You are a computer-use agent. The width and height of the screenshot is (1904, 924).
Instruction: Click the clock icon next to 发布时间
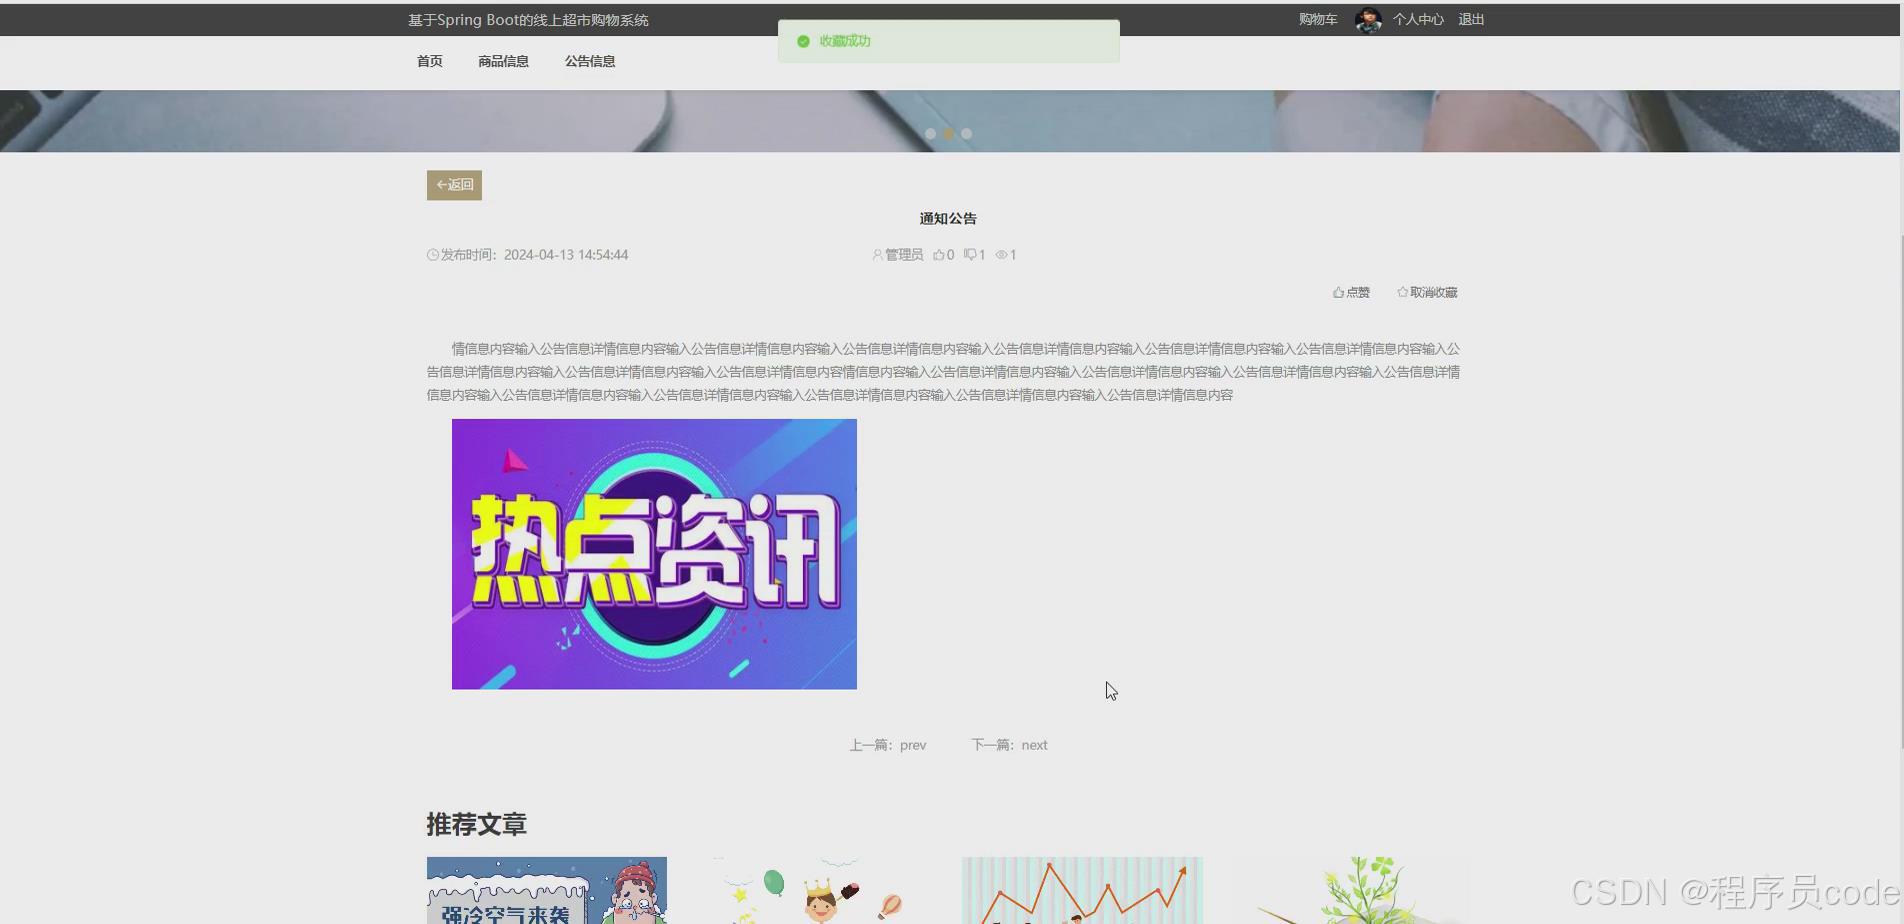[432, 255]
